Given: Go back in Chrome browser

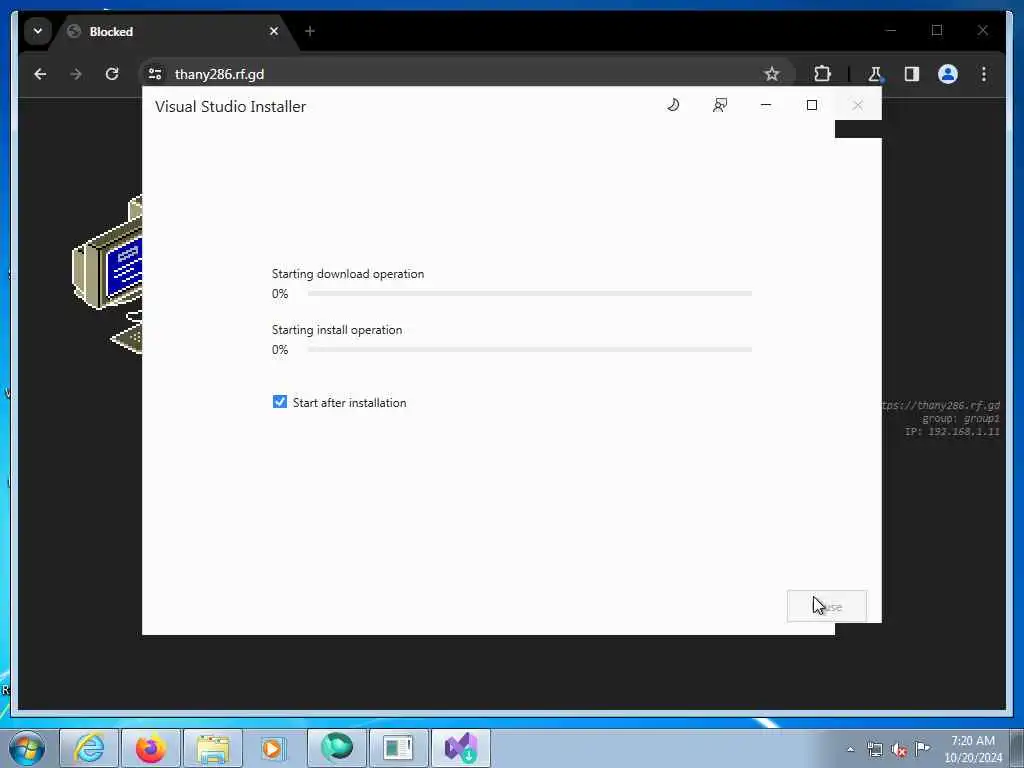Looking at the screenshot, I should [x=40, y=74].
